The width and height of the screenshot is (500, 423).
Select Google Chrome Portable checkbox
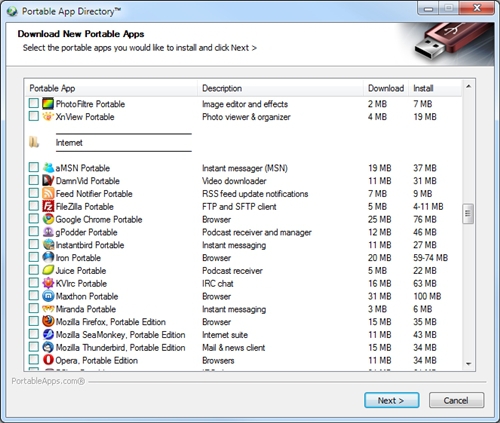(x=34, y=219)
